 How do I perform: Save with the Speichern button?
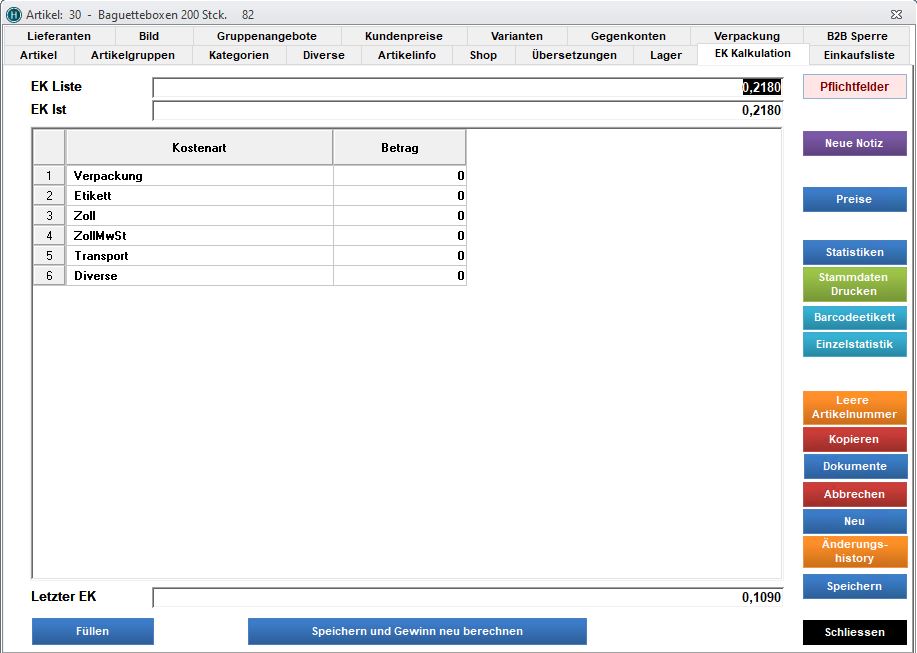tap(854, 586)
